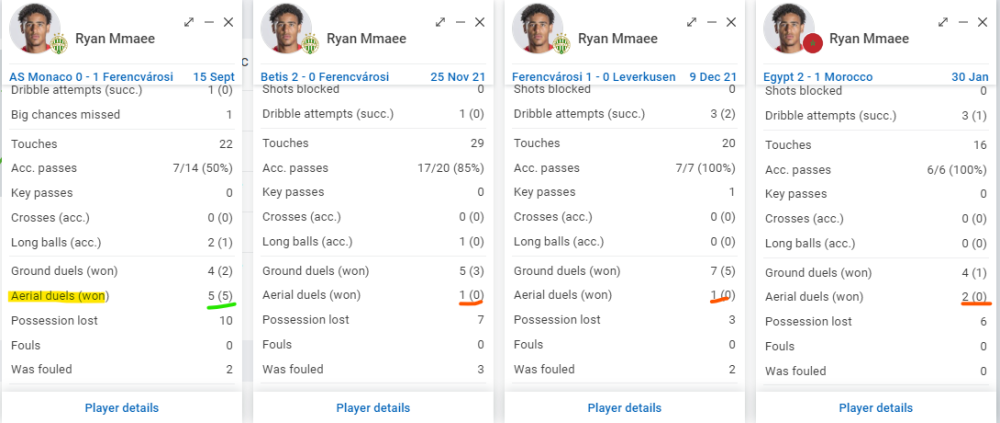Image resolution: width=1000 pixels, height=423 pixels.
Task: Expand the Leverkusen match player panel
Action: [x=691, y=22]
